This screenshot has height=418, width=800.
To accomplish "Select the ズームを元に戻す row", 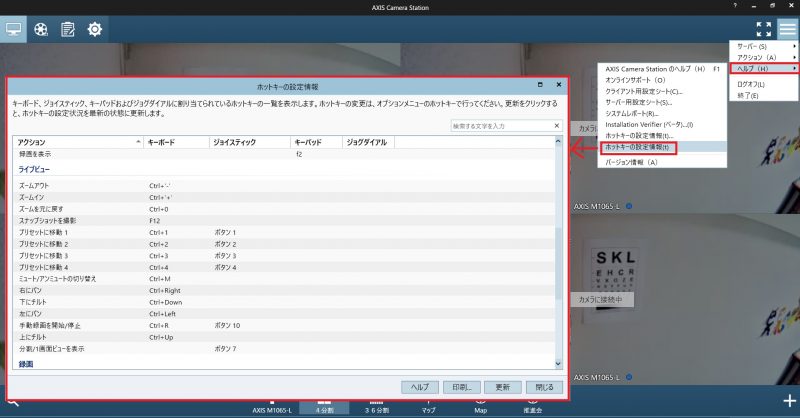I will click(284, 209).
